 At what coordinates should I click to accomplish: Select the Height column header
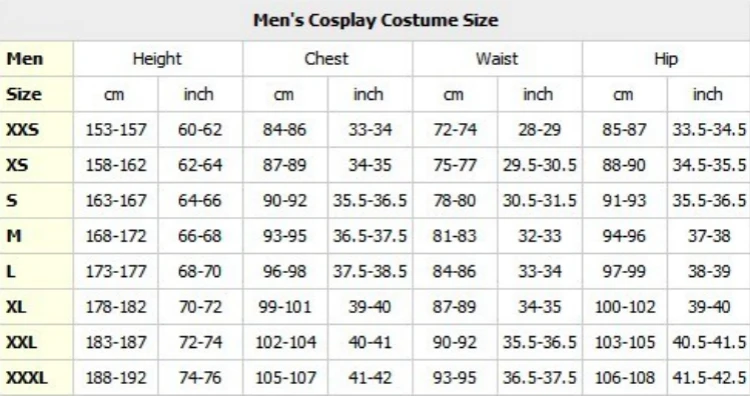(157, 59)
